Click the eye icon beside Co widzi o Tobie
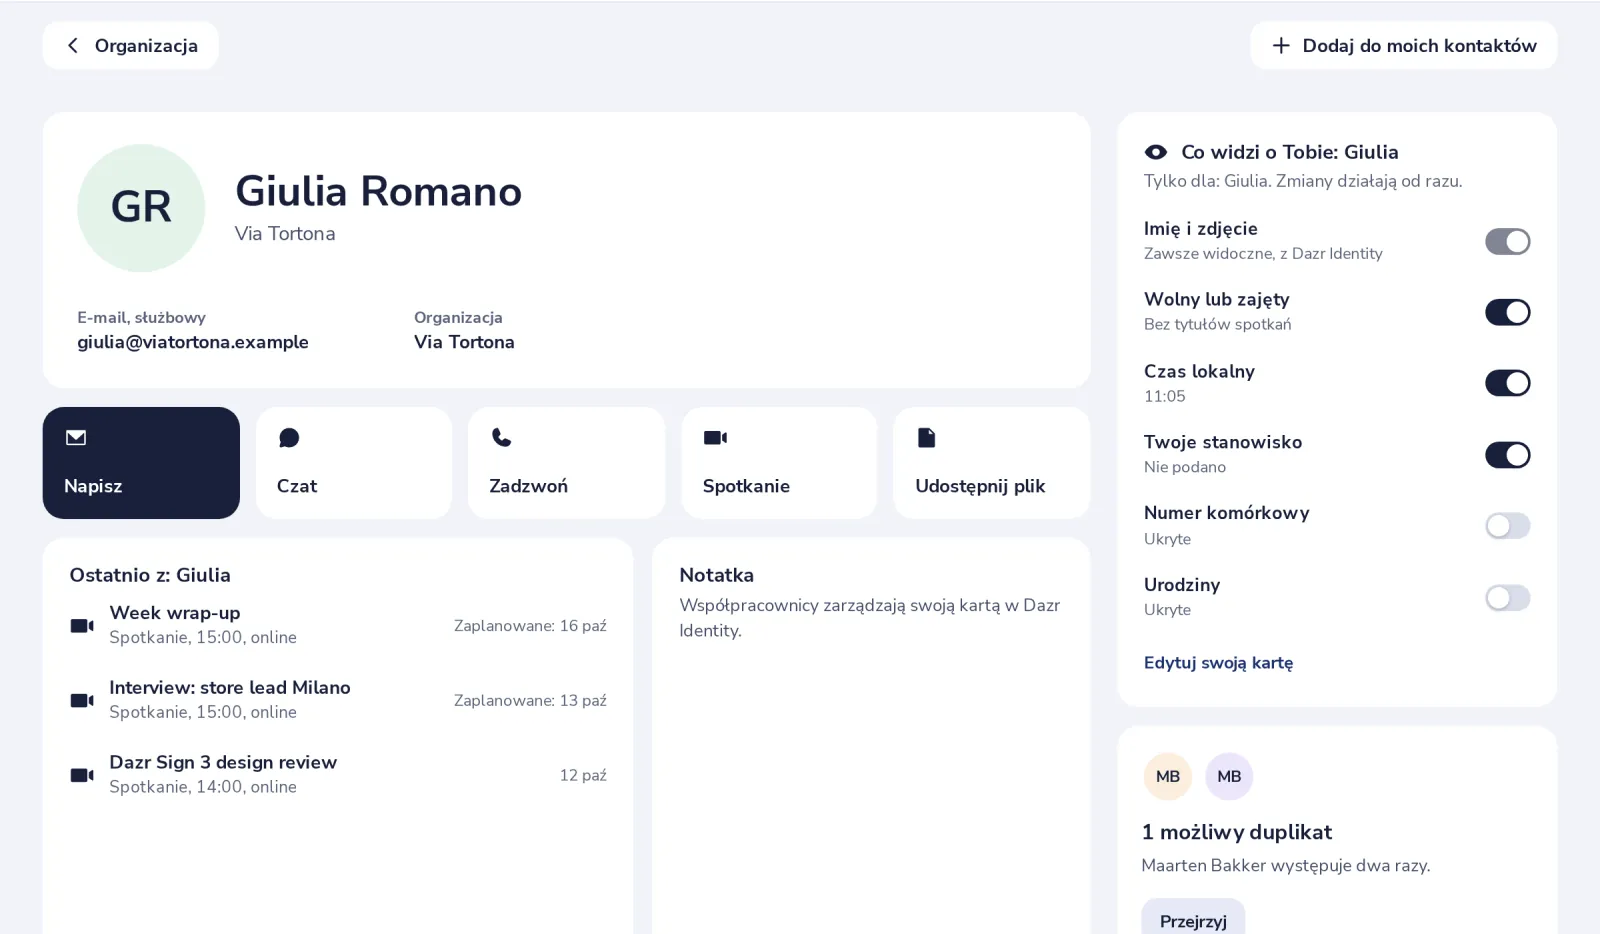 coord(1156,152)
